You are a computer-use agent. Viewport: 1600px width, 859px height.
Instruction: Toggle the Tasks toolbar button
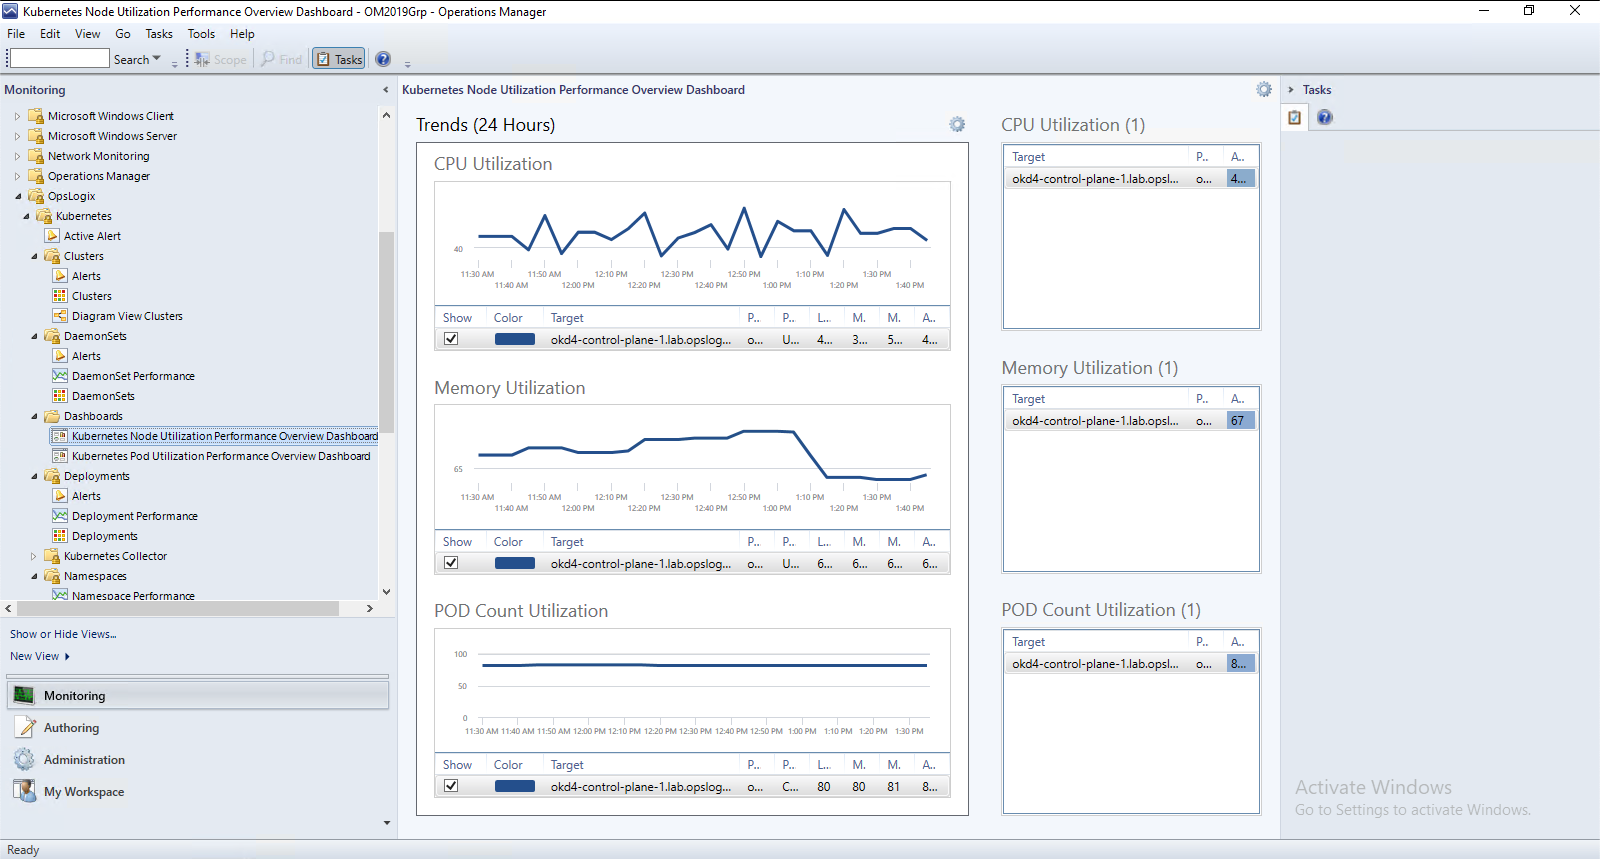[x=339, y=59]
